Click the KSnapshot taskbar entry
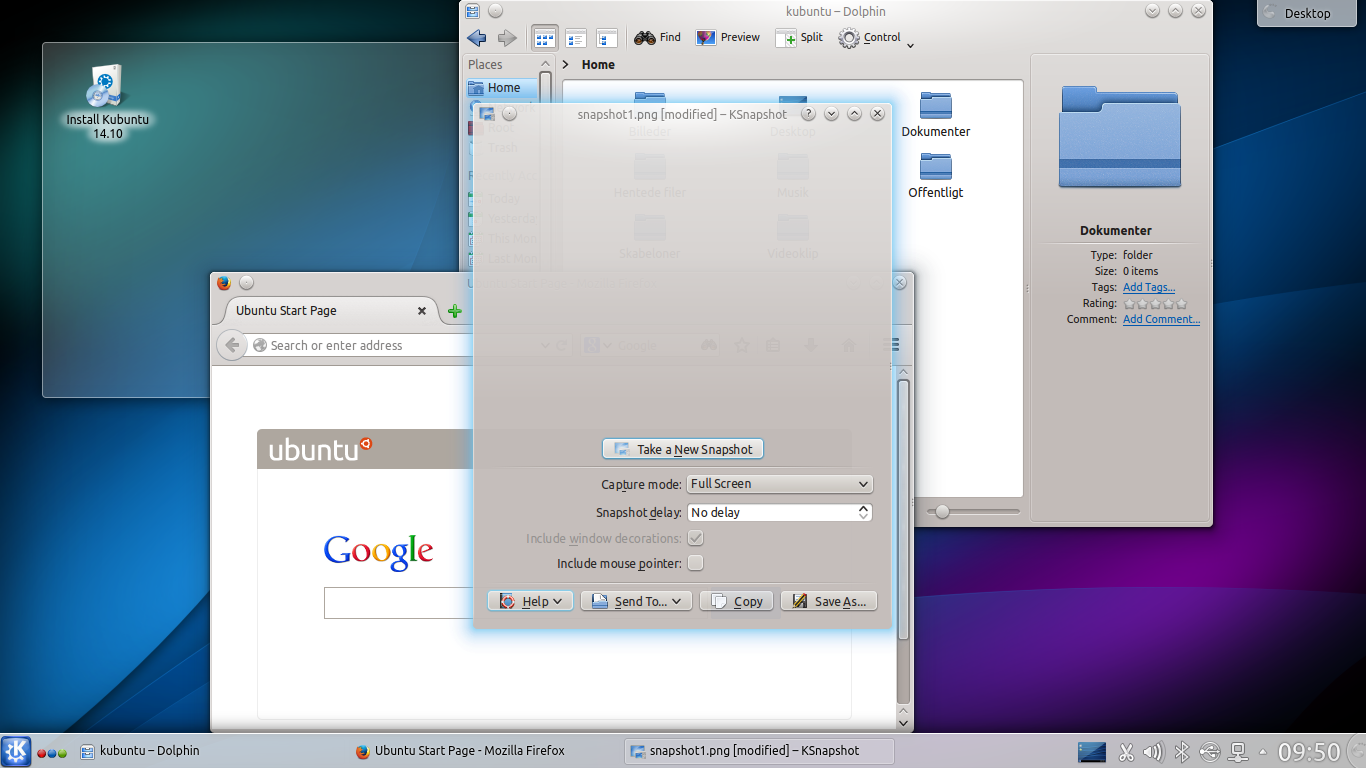Screen dimensions: 1366x768 (x=759, y=751)
